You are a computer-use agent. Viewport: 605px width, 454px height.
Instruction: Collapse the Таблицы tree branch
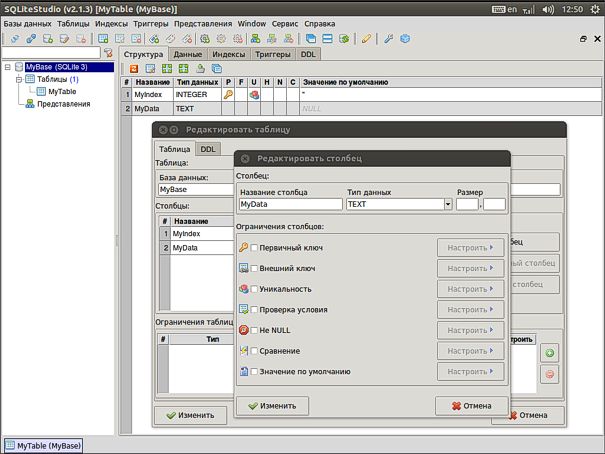pyautogui.click(x=19, y=79)
